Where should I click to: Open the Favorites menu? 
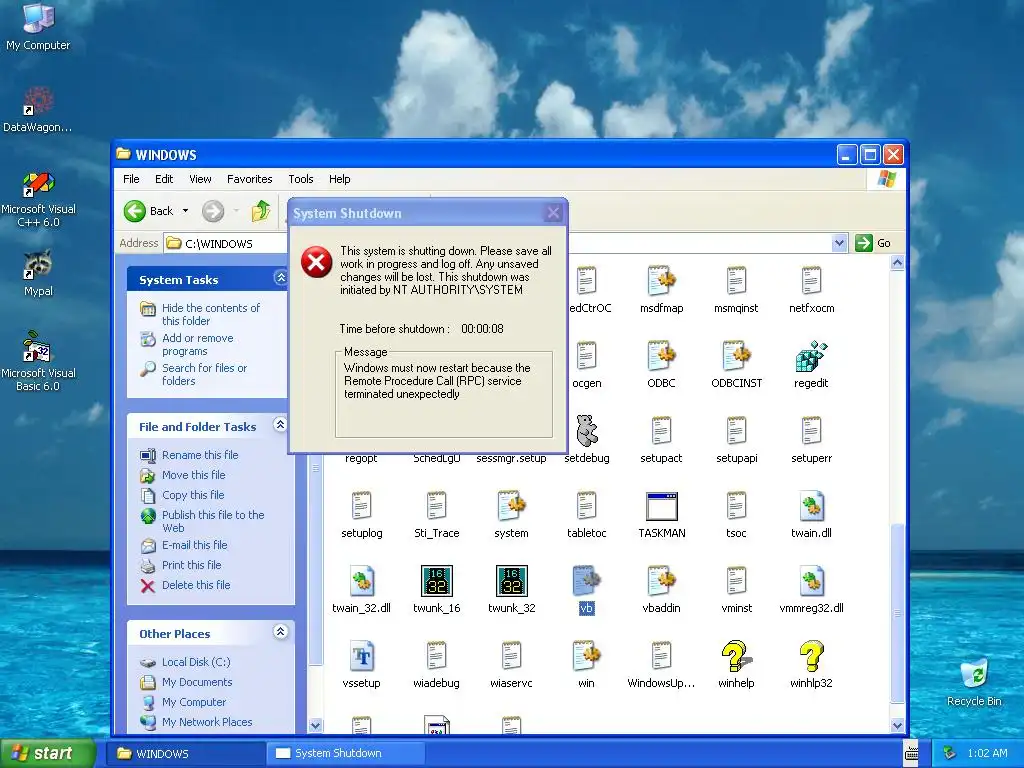(x=249, y=179)
